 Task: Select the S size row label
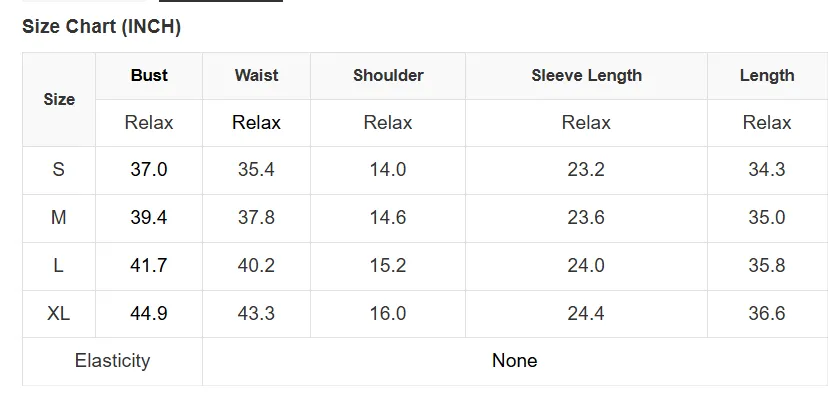click(x=58, y=170)
